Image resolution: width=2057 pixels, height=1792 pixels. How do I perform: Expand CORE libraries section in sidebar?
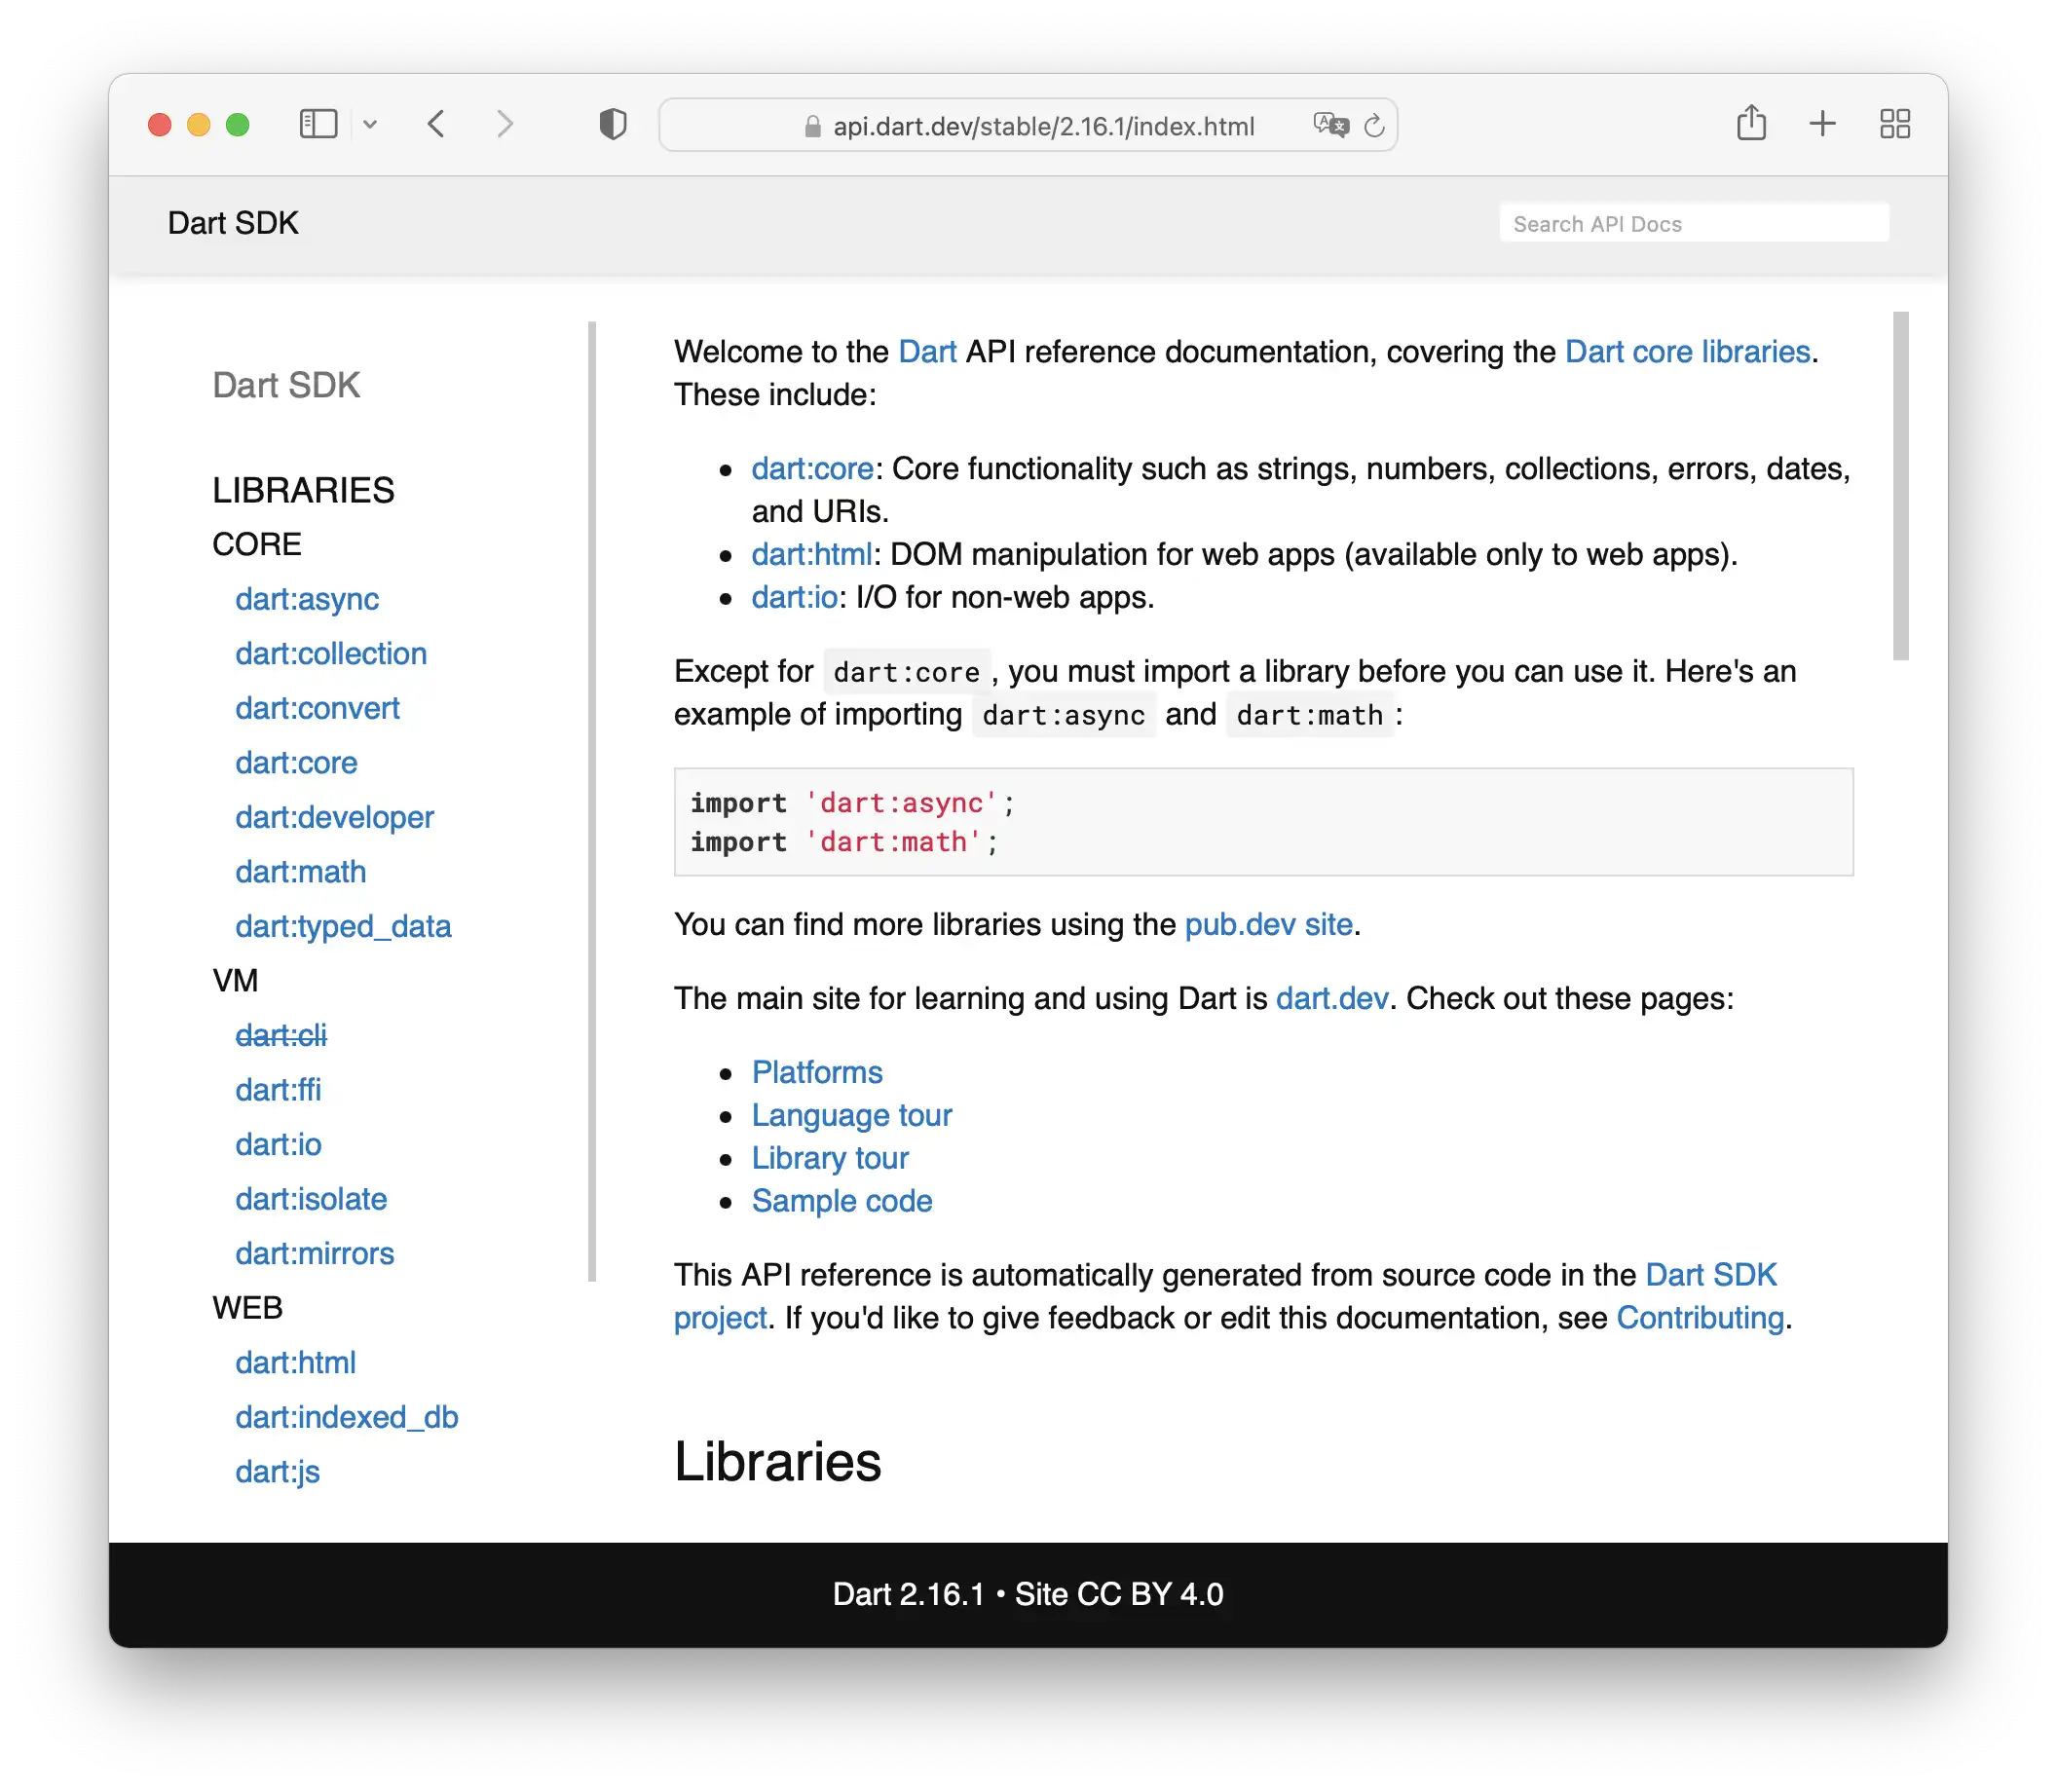pyautogui.click(x=257, y=543)
